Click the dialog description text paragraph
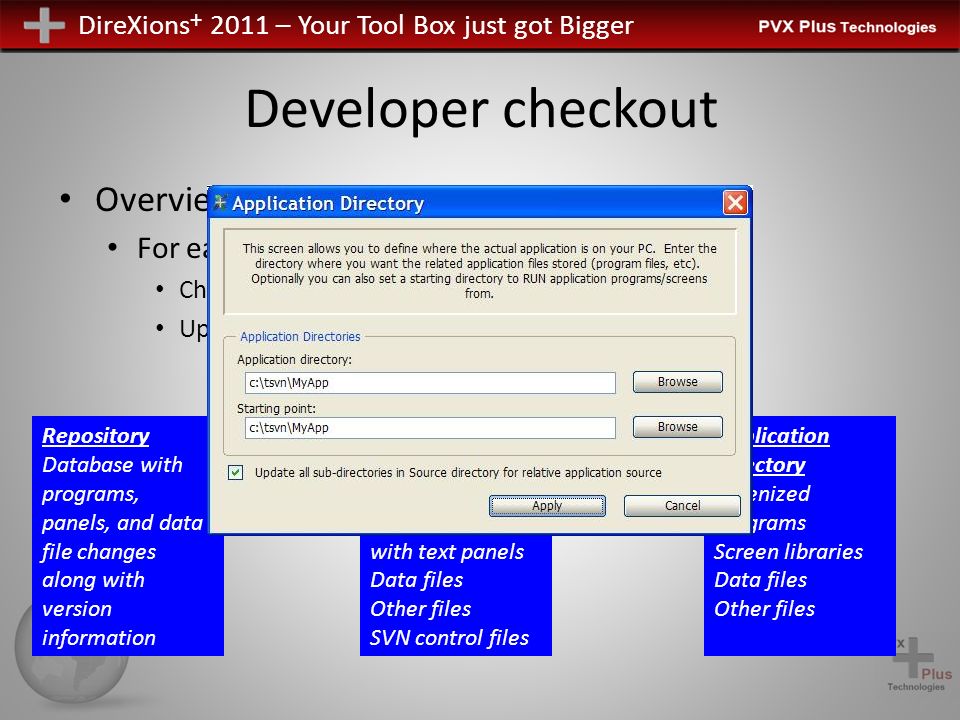The height and width of the screenshot is (720, 960). [479, 271]
